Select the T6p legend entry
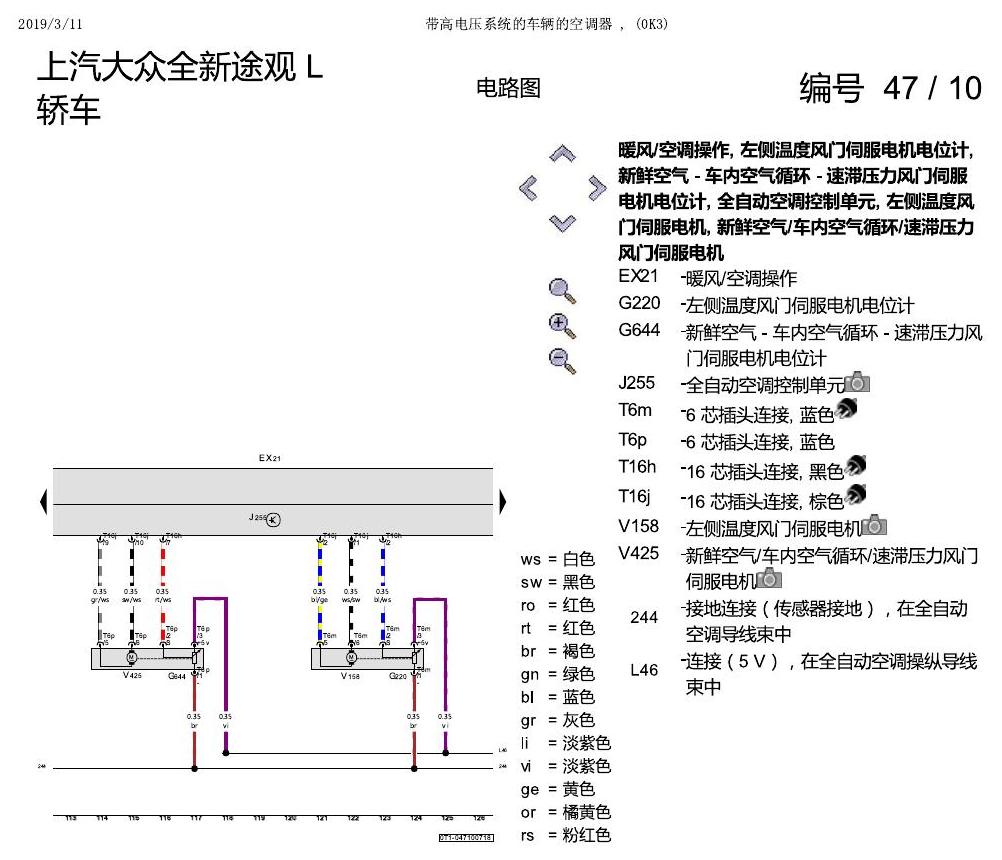The width and height of the screenshot is (1002, 860). click(x=726, y=441)
